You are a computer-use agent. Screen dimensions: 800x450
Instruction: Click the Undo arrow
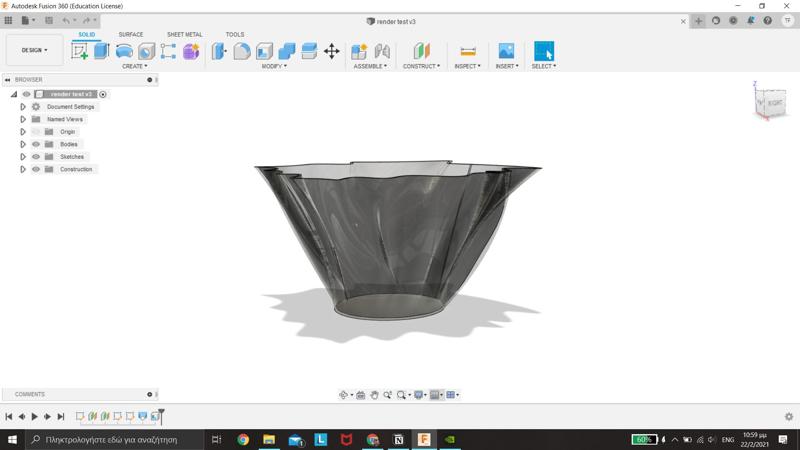[x=66, y=20]
